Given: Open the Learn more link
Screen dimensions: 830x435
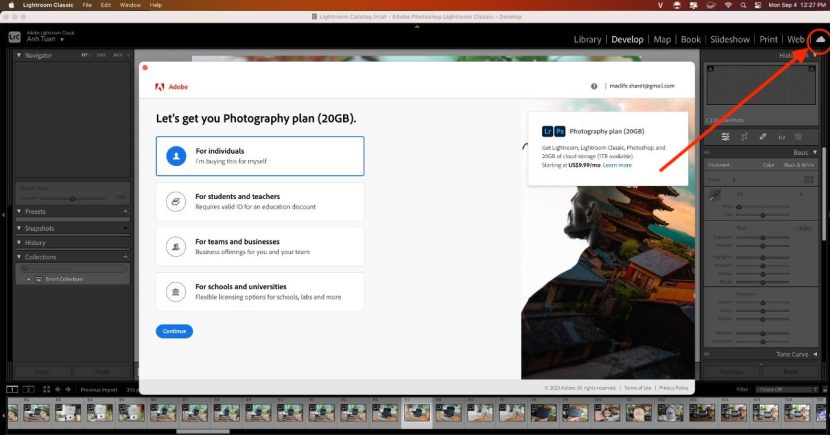Looking at the screenshot, I should 617,165.
